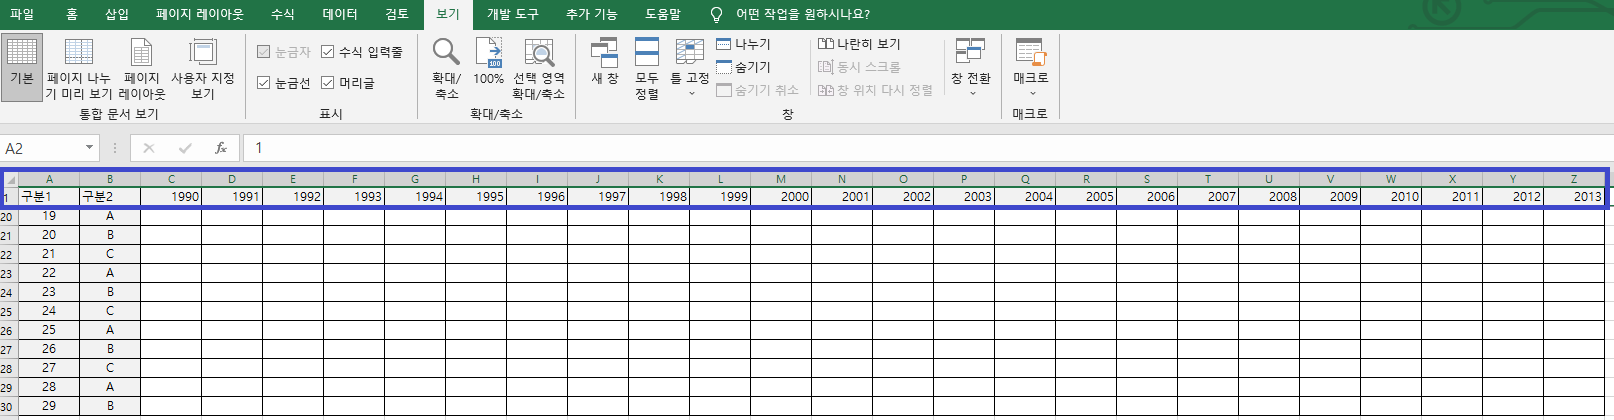The image size is (1614, 420).
Task: Open a New Window (새 창)
Action: (605, 62)
